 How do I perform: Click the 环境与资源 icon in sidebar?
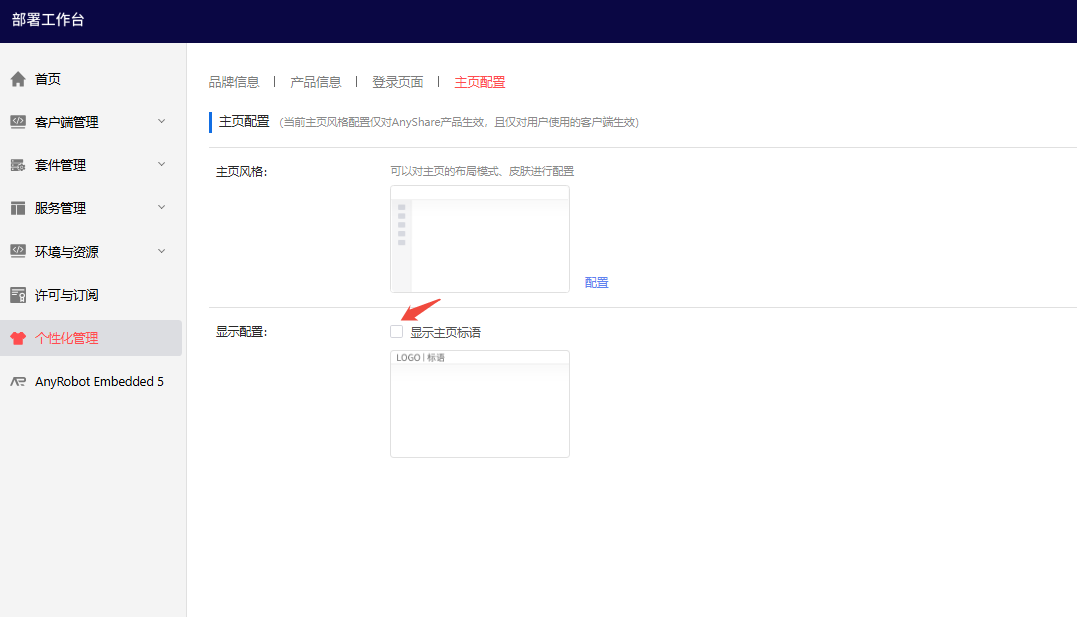point(18,251)
